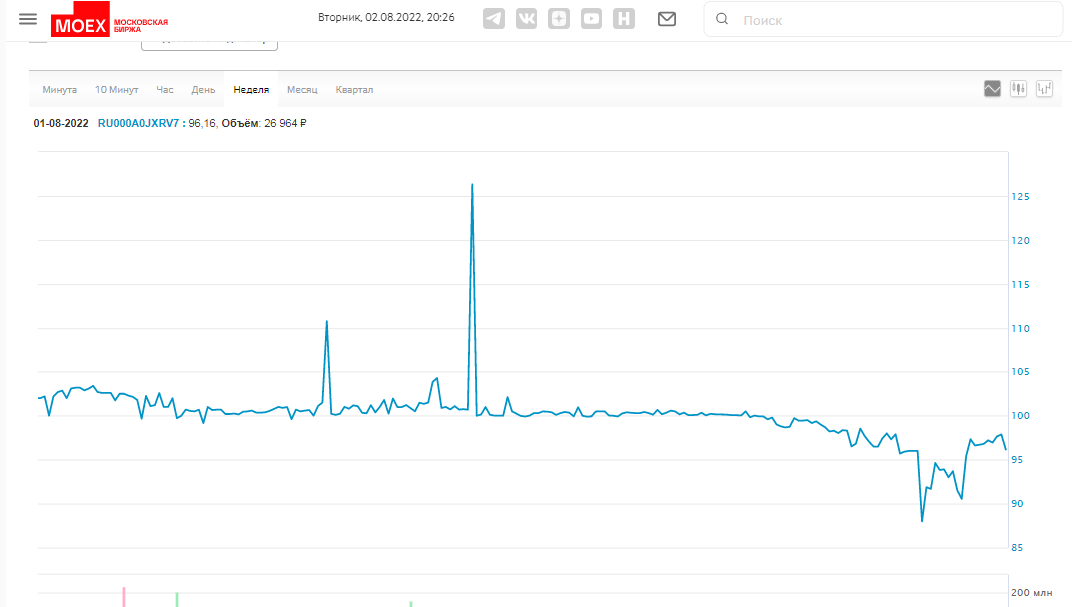Click the "95" price axis label
Screen dimensions: 1072x607
click(1017, 459)
